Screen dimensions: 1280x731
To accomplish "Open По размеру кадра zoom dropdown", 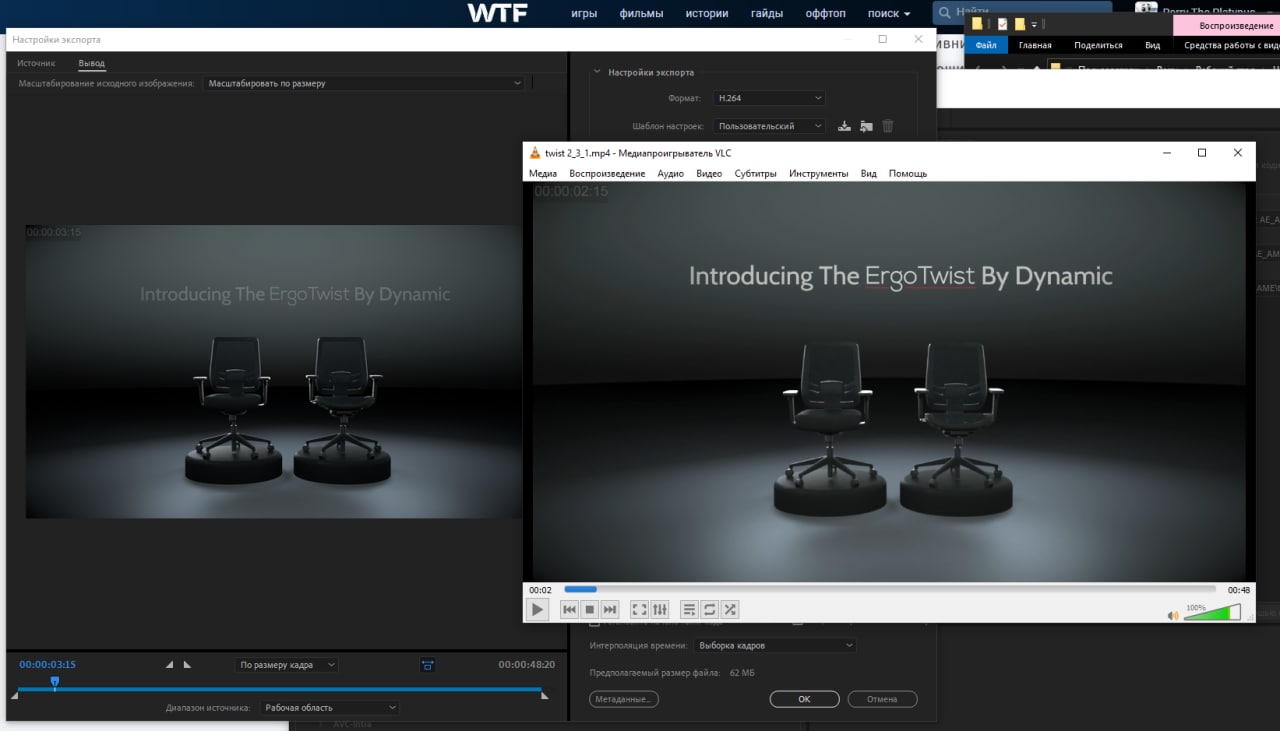I will (287, 665).
